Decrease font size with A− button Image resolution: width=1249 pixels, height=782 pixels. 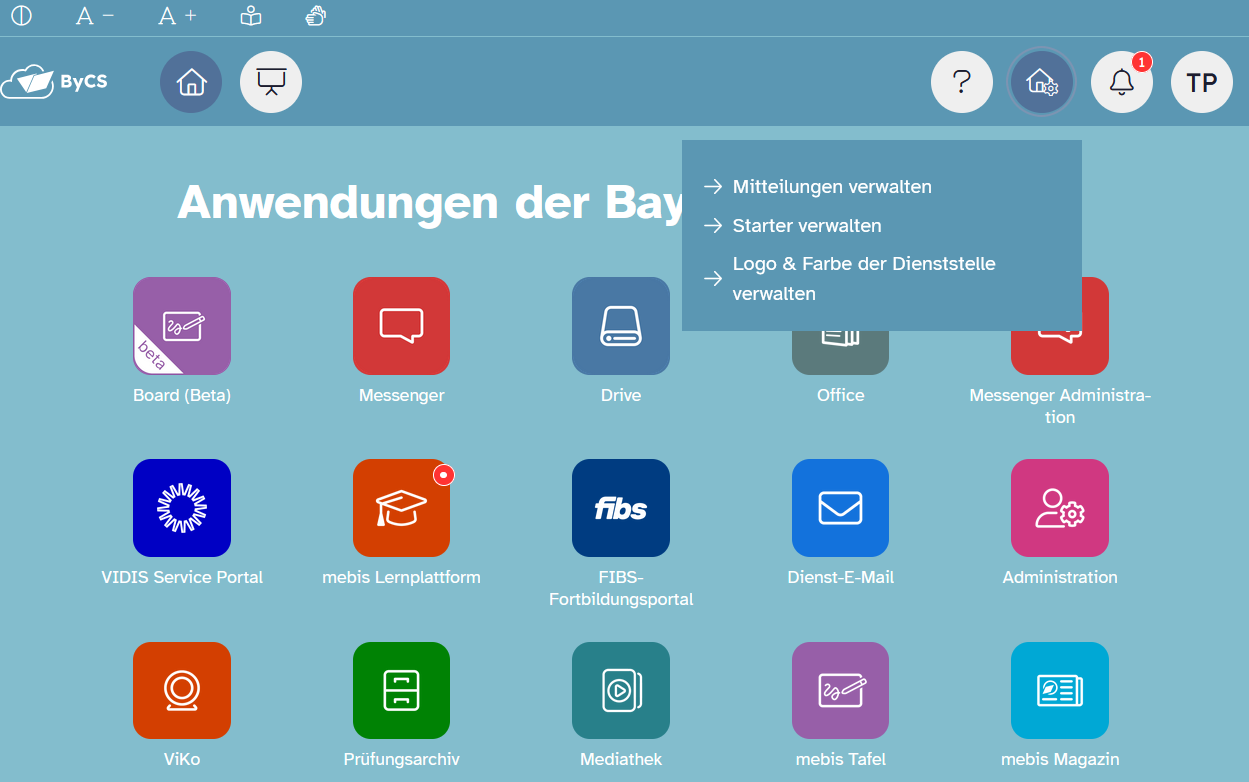point(95,16)
